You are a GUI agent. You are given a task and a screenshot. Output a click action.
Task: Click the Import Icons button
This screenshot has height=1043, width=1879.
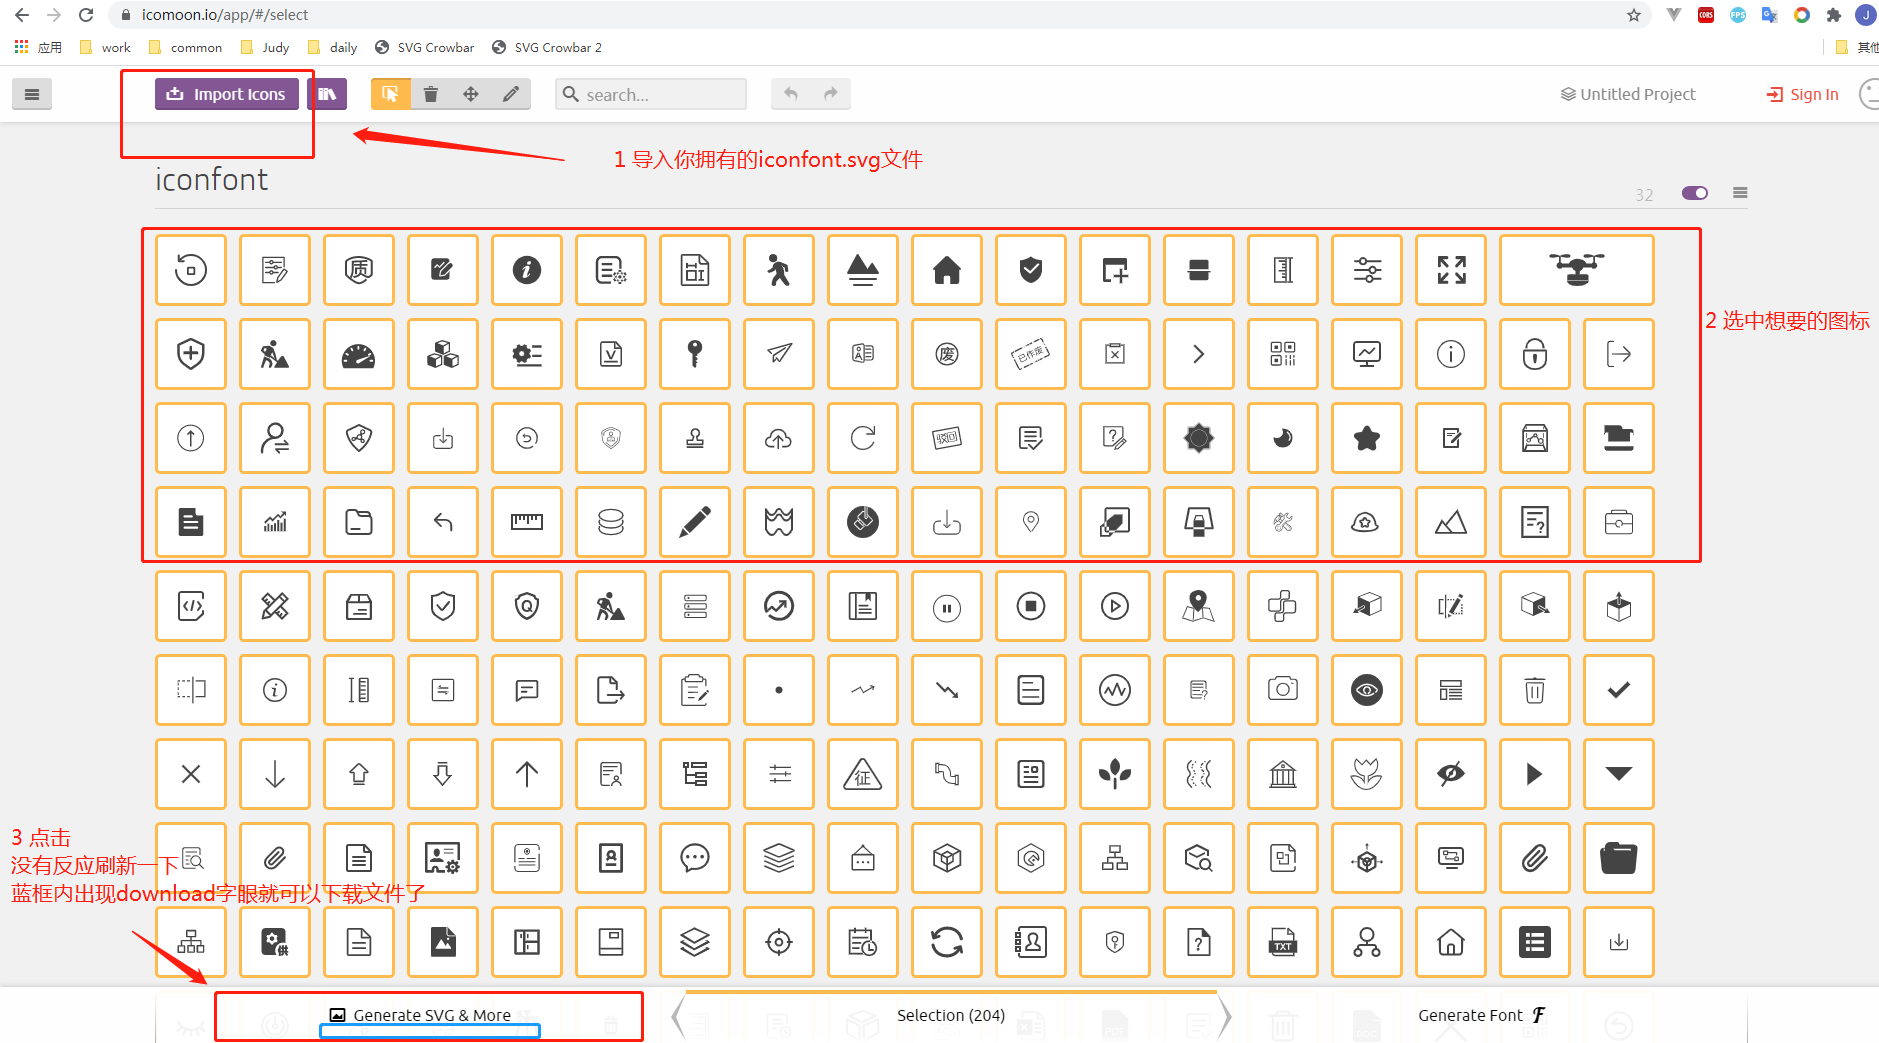click(226, 93)
